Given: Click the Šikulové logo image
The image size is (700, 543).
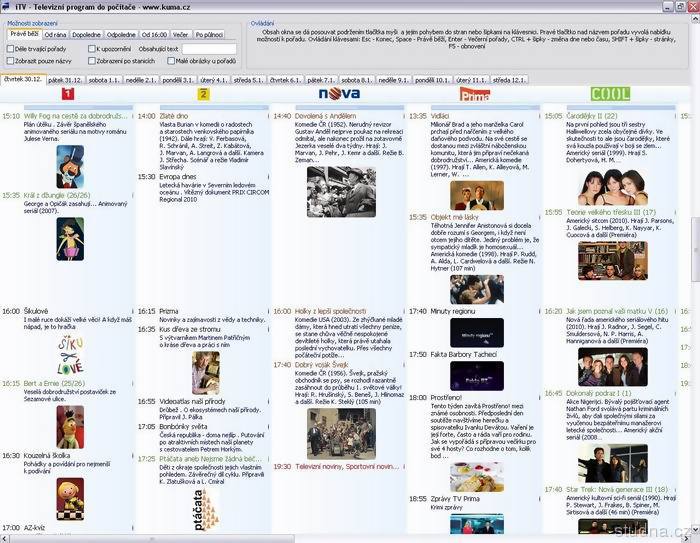Looking at the screenshot, I should coord(70,355).
